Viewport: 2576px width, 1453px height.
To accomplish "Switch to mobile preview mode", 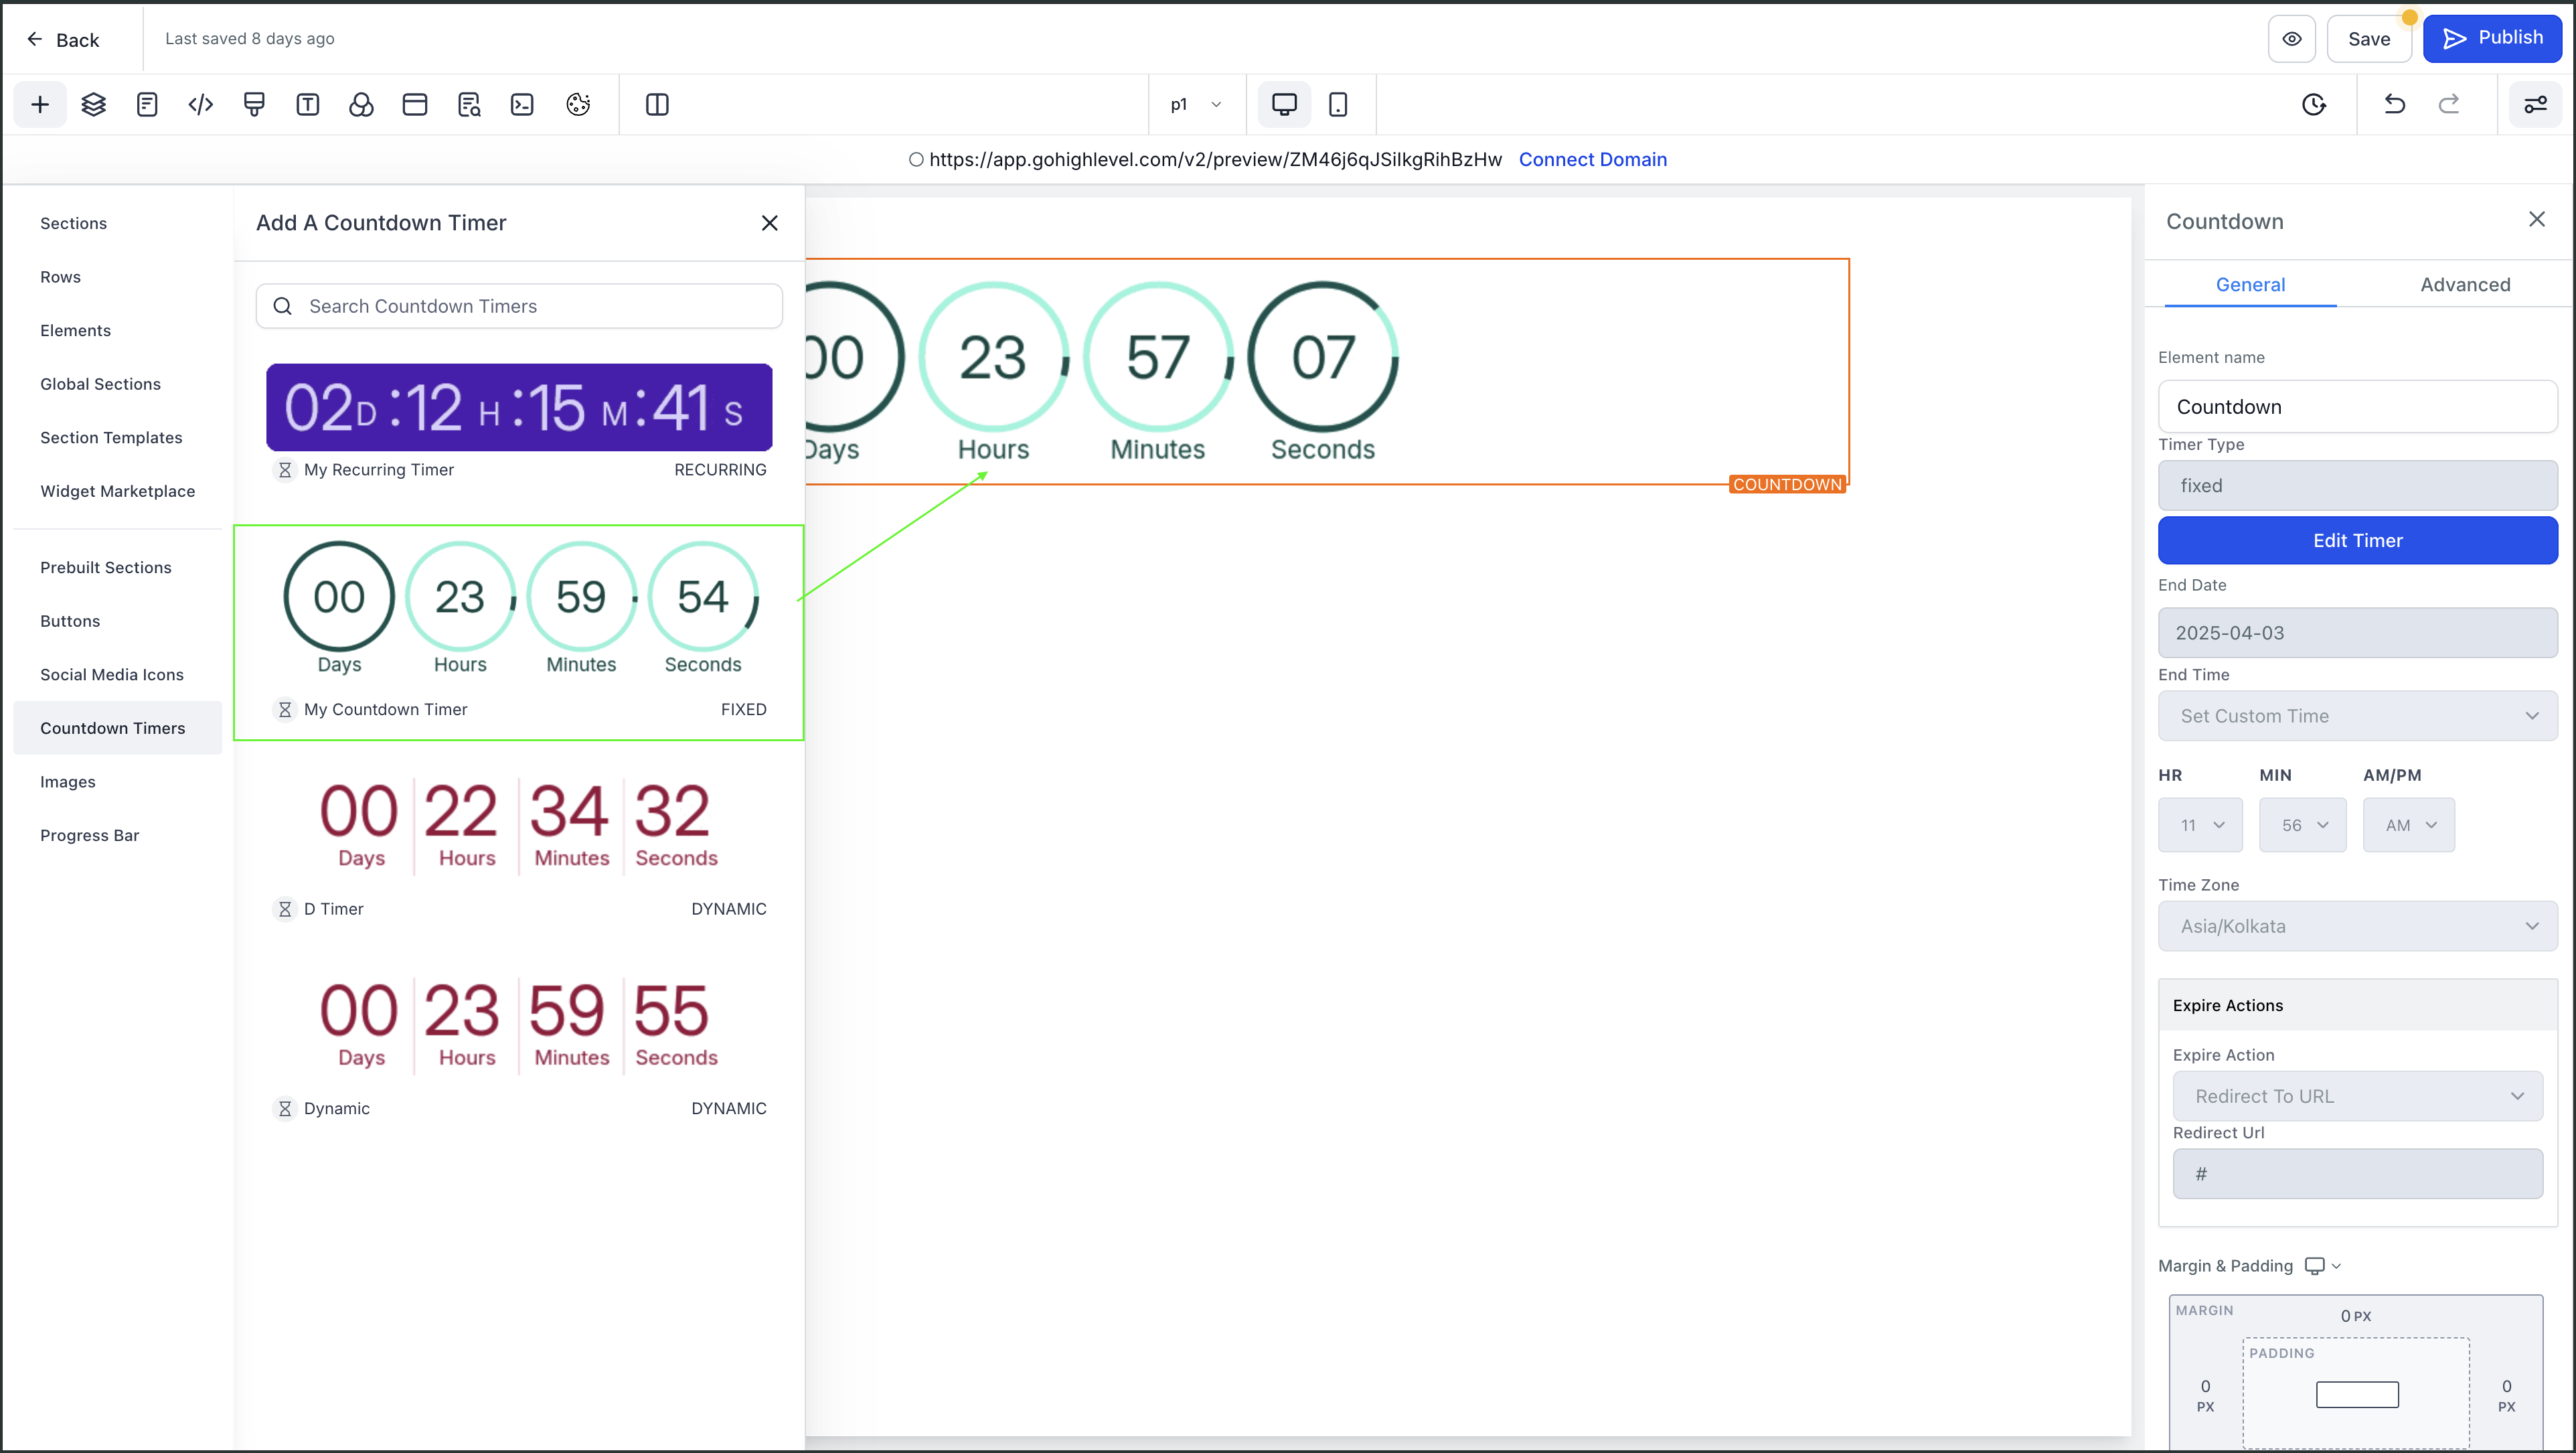I will tap(1338, 104).
